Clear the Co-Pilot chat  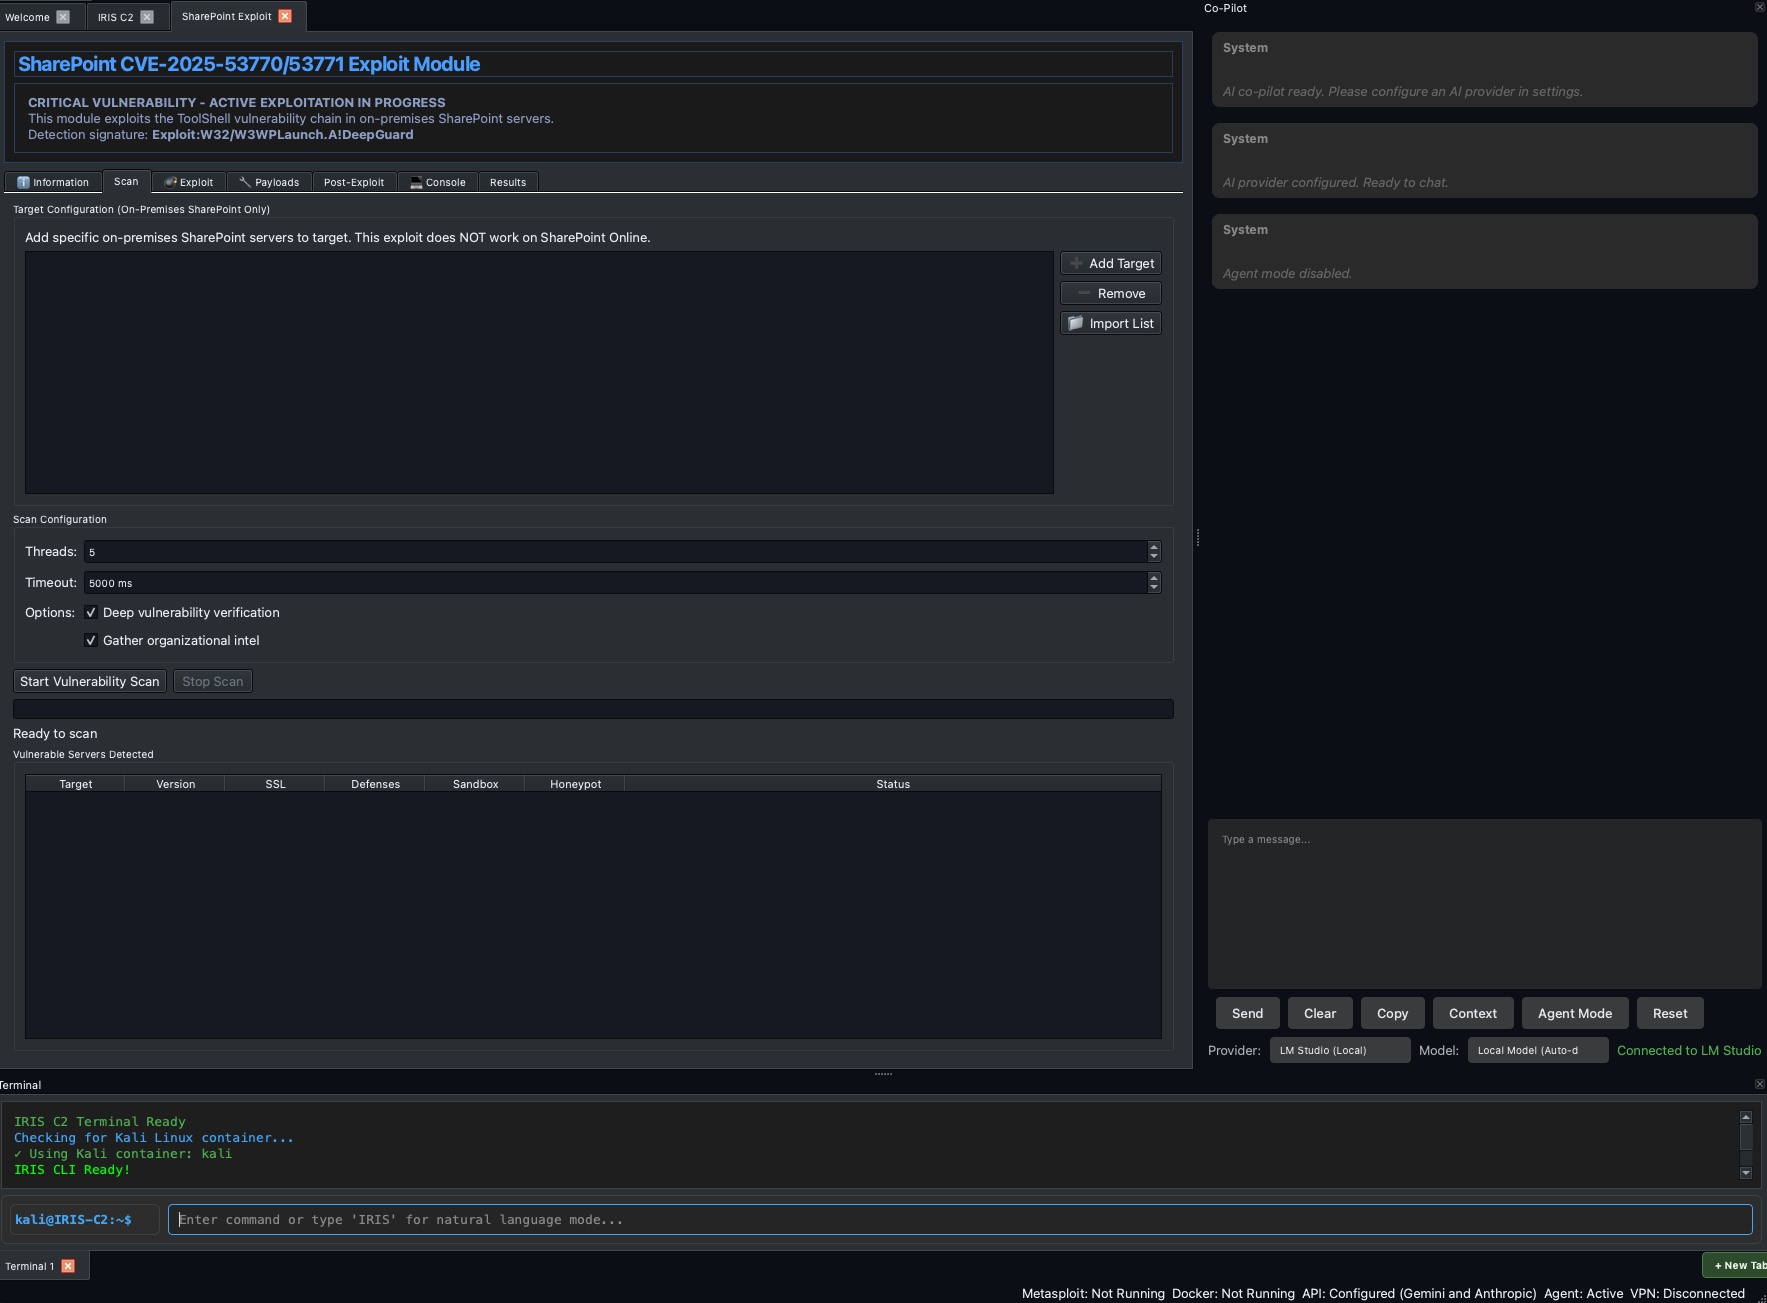coord(1320,1013)
